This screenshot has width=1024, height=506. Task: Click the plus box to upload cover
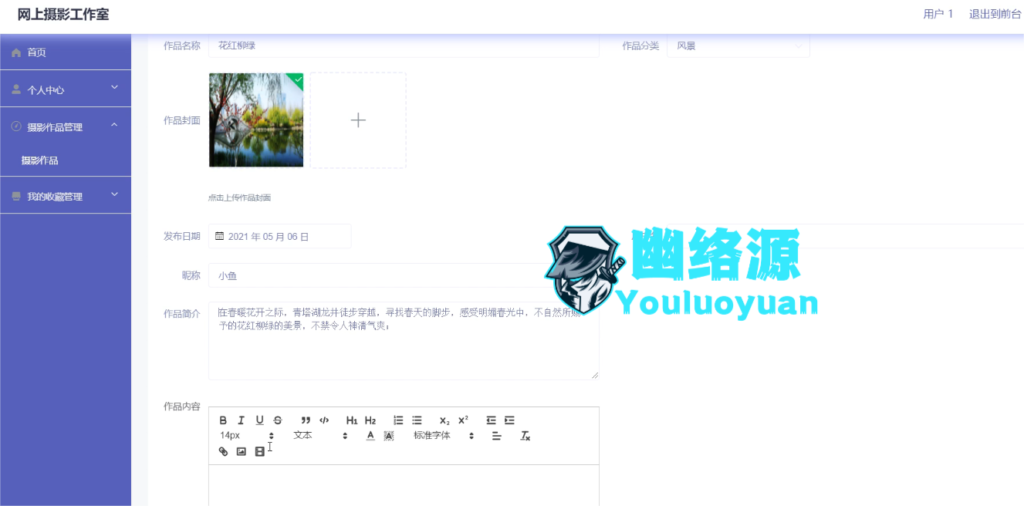pos(358,120)
